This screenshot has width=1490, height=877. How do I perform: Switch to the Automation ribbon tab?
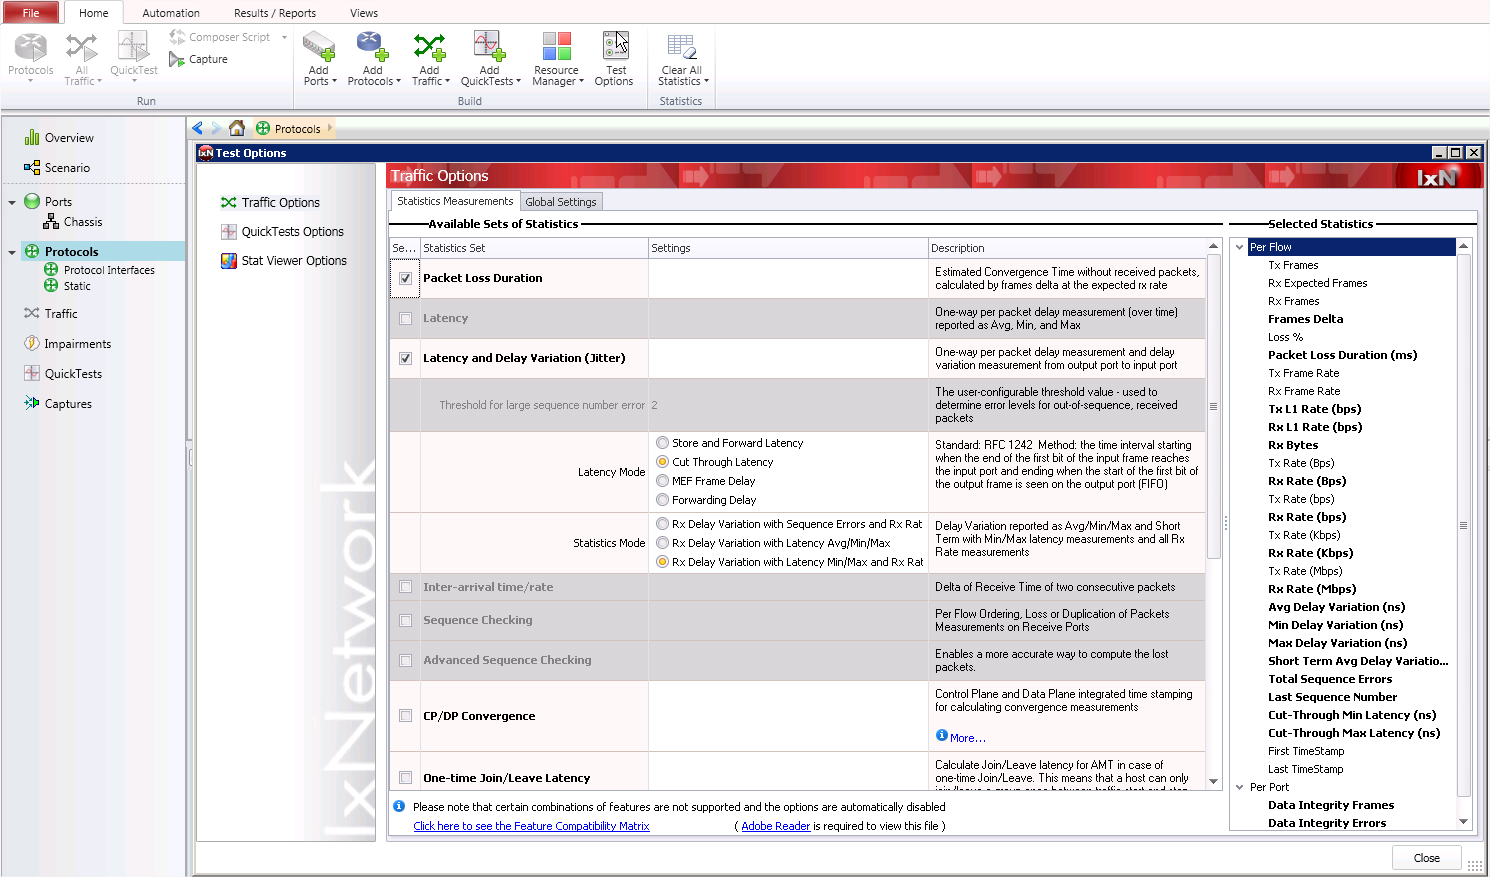click(x=171, y=13)
